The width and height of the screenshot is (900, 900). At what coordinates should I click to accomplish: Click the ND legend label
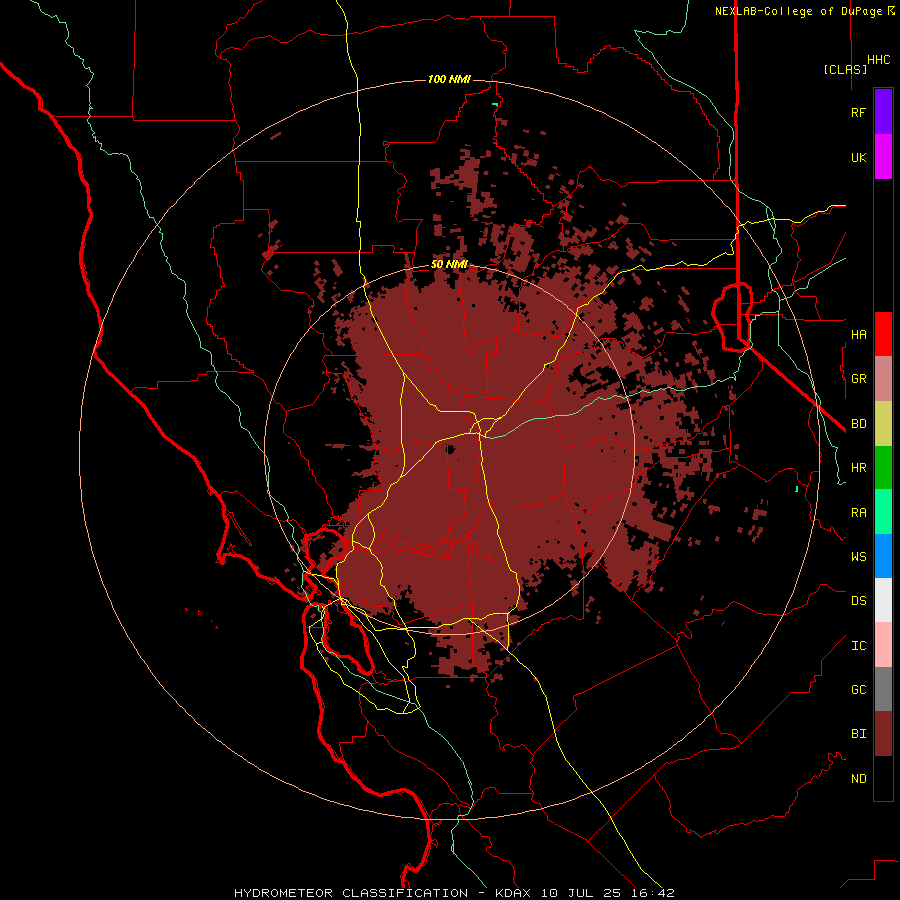click(858, 779)
